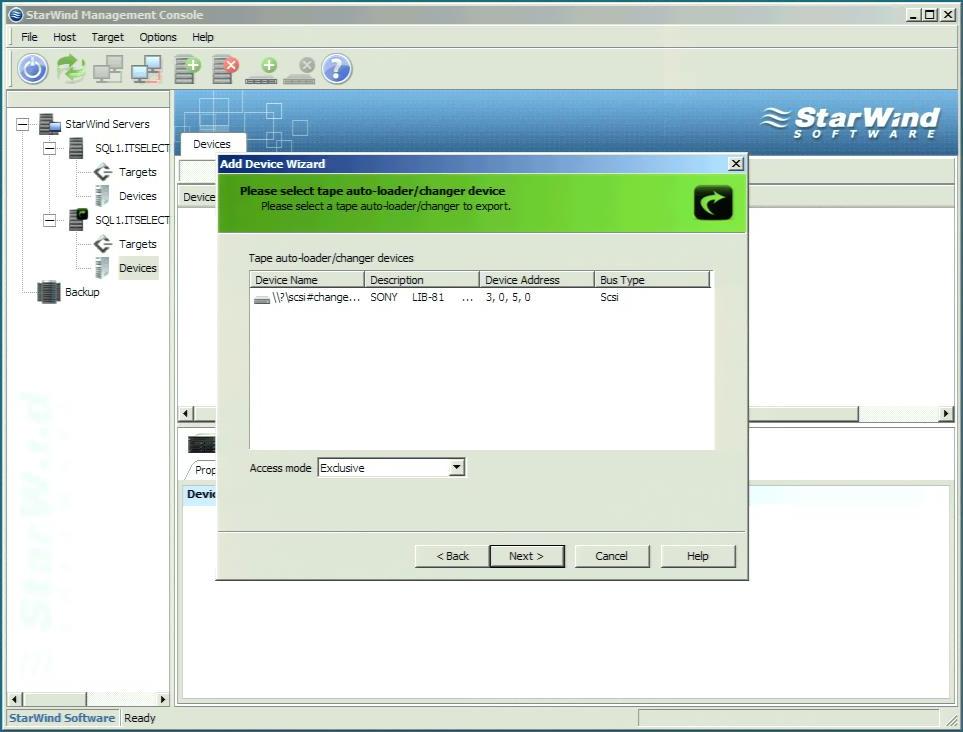
Task: Click the Bus Type column header
Action: click(652, 279)
